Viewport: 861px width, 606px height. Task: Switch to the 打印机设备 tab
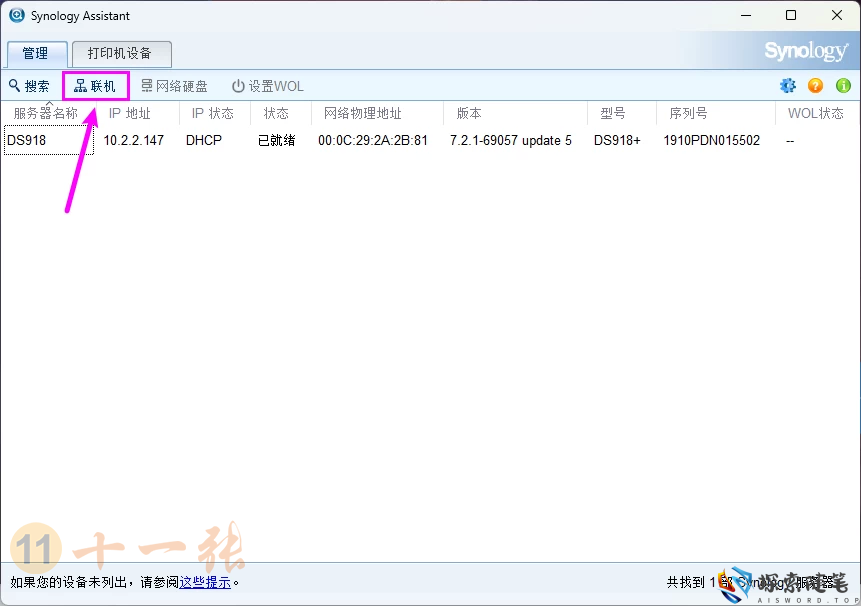pyautogui.click(x=122, y=53)
